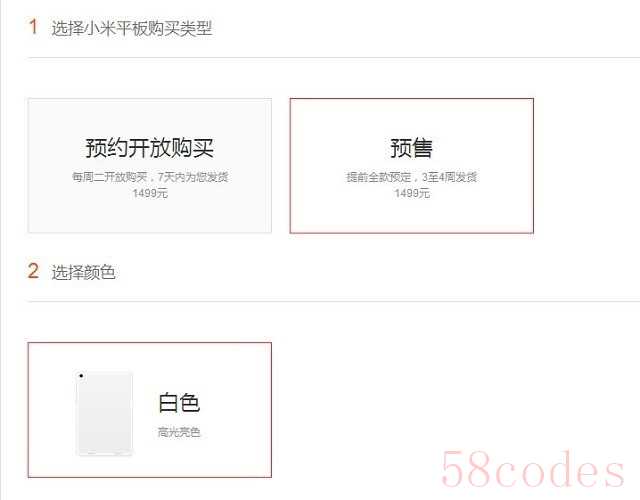The height and width of the screenshot is (500, 640).
Task: Choose the 预售 pre-sale option card
Action: (x=411, y=165)
